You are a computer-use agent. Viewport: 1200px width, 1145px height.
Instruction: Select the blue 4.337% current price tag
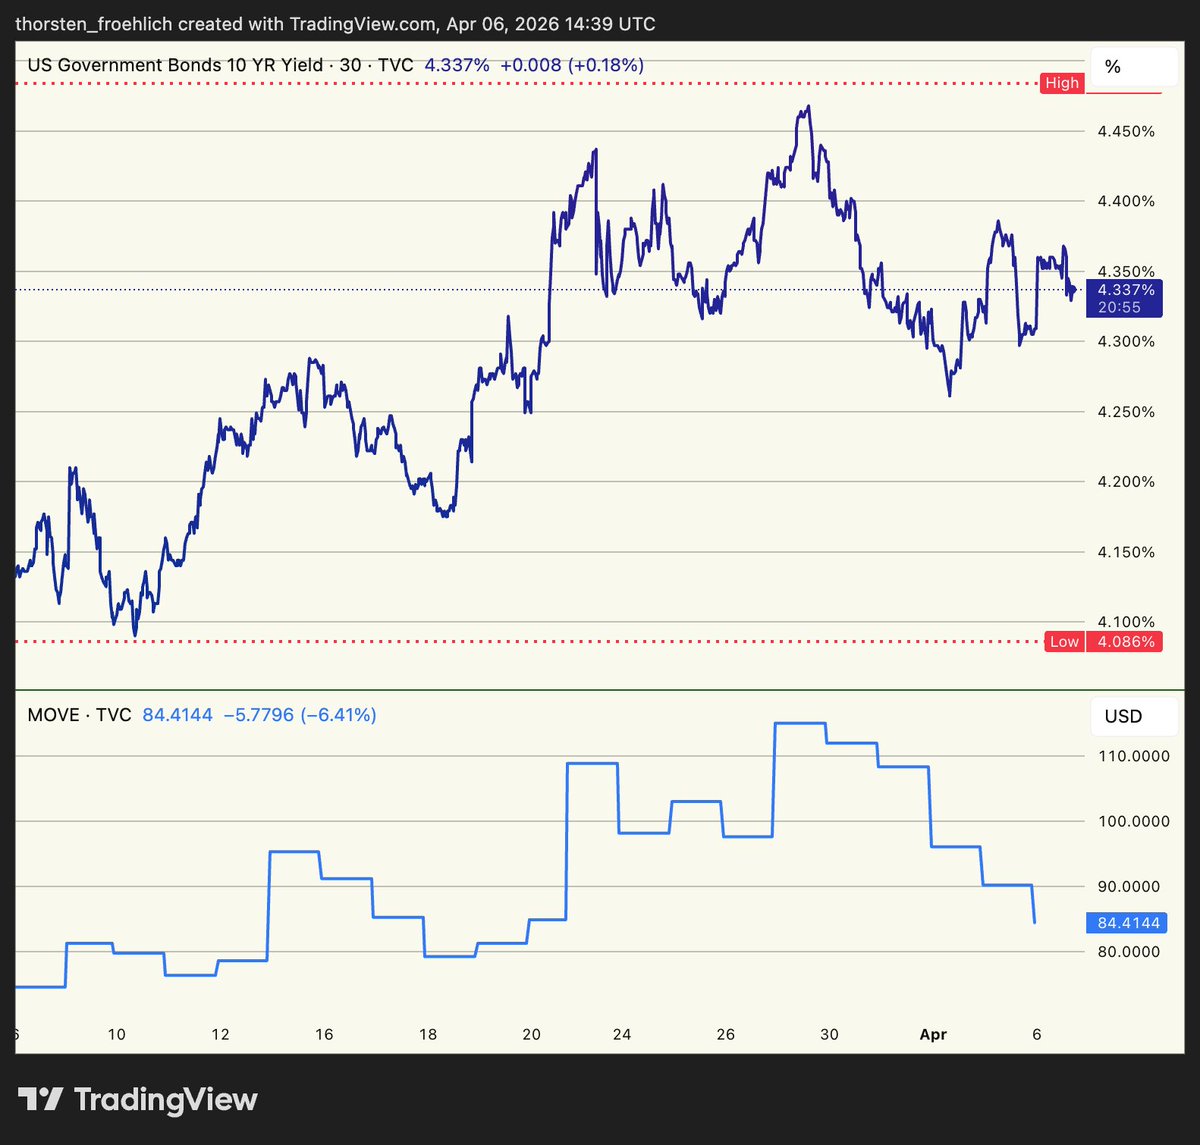pyautogui.click(x=1126, y=289)
